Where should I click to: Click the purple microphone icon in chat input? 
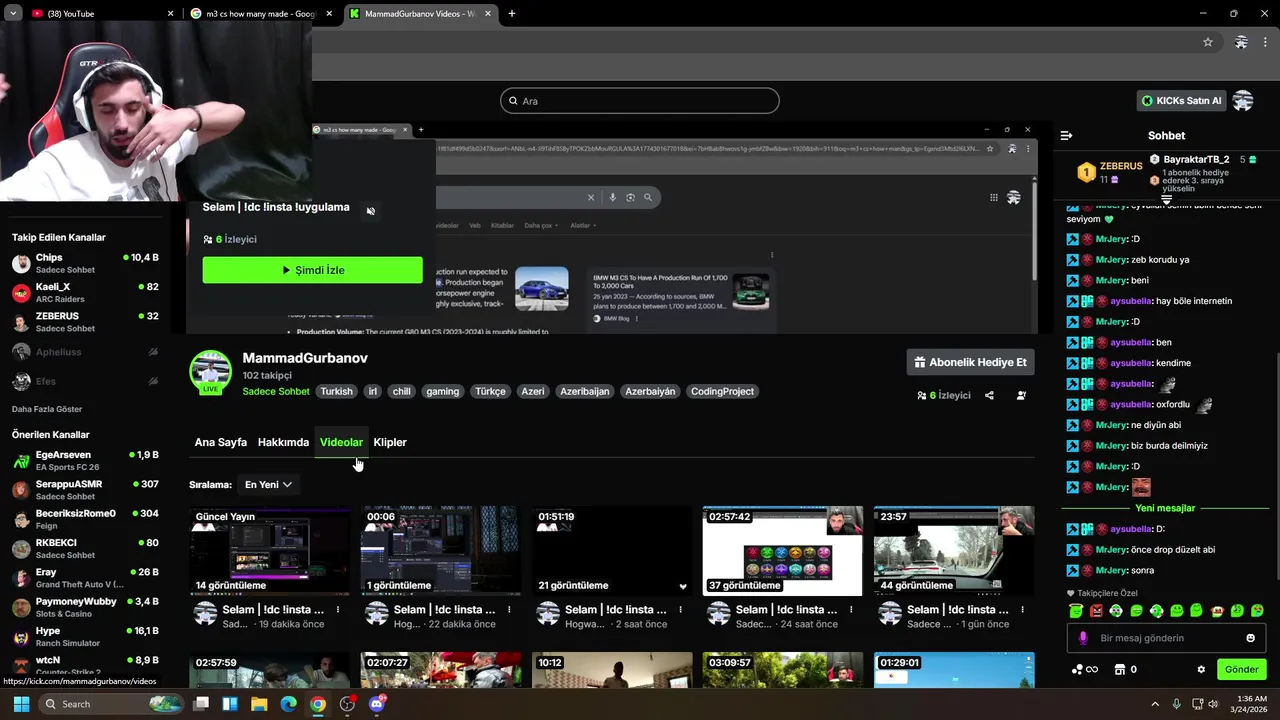point(1083,638)
